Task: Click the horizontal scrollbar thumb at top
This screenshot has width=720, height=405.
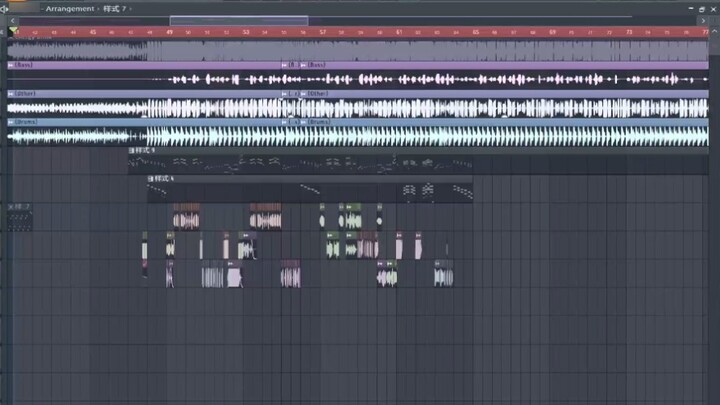Action: coord(238,19)
